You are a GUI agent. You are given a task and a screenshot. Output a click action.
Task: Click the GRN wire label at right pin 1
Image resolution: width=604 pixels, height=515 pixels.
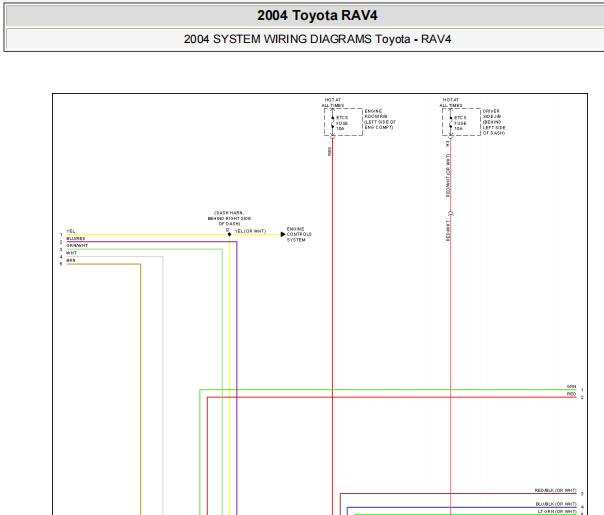[x=571, y=386]
